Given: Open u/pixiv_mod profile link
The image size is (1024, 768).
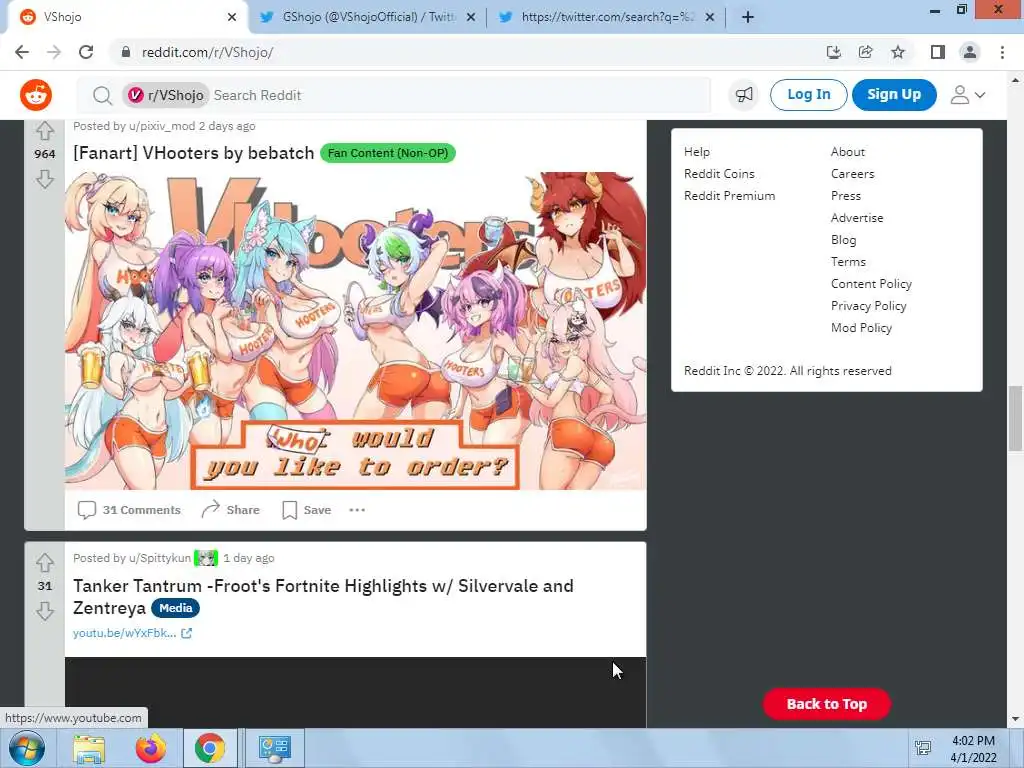Looking at the screenshot, I should tap(162, 126).
